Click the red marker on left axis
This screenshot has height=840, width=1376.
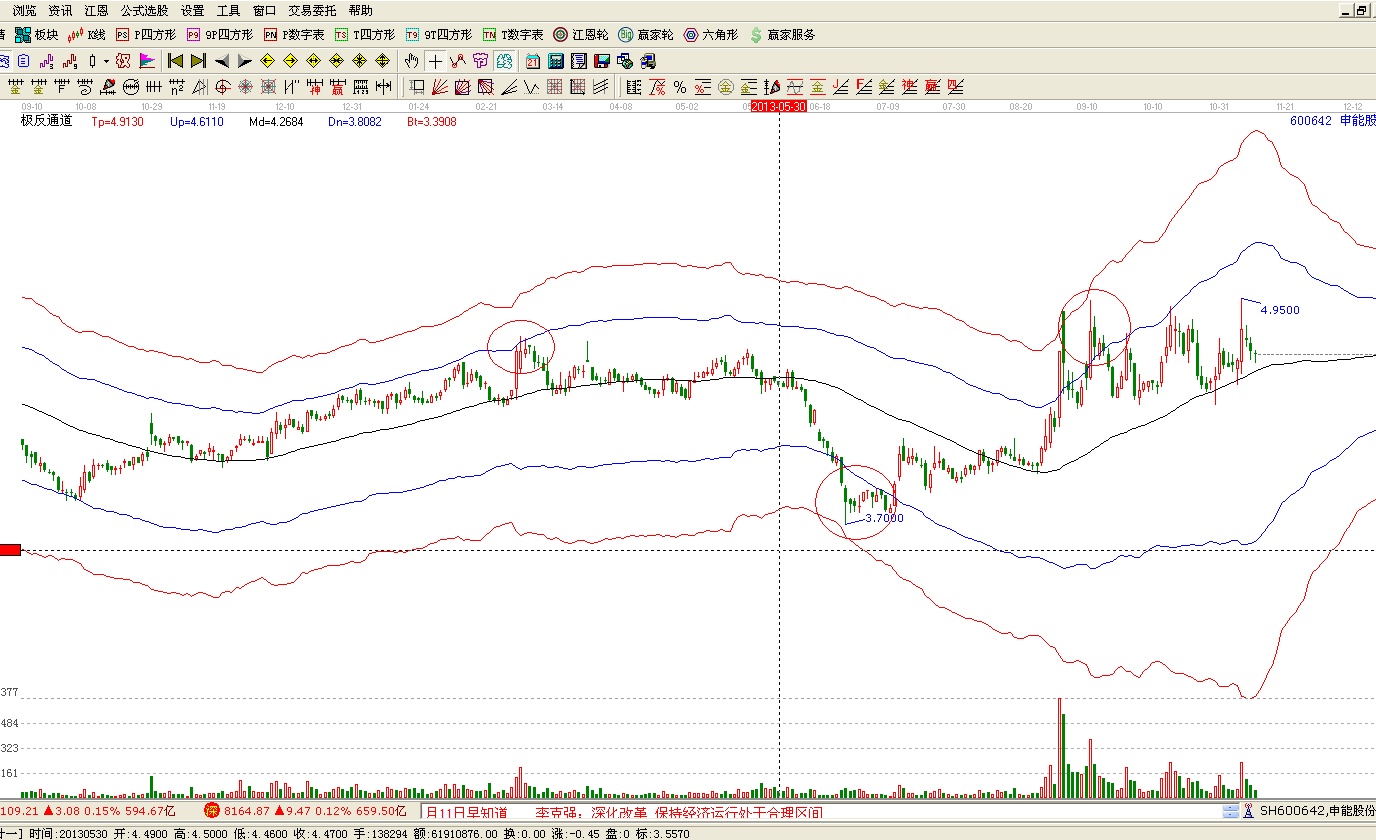pyautogui.click(x=10, y=550)
